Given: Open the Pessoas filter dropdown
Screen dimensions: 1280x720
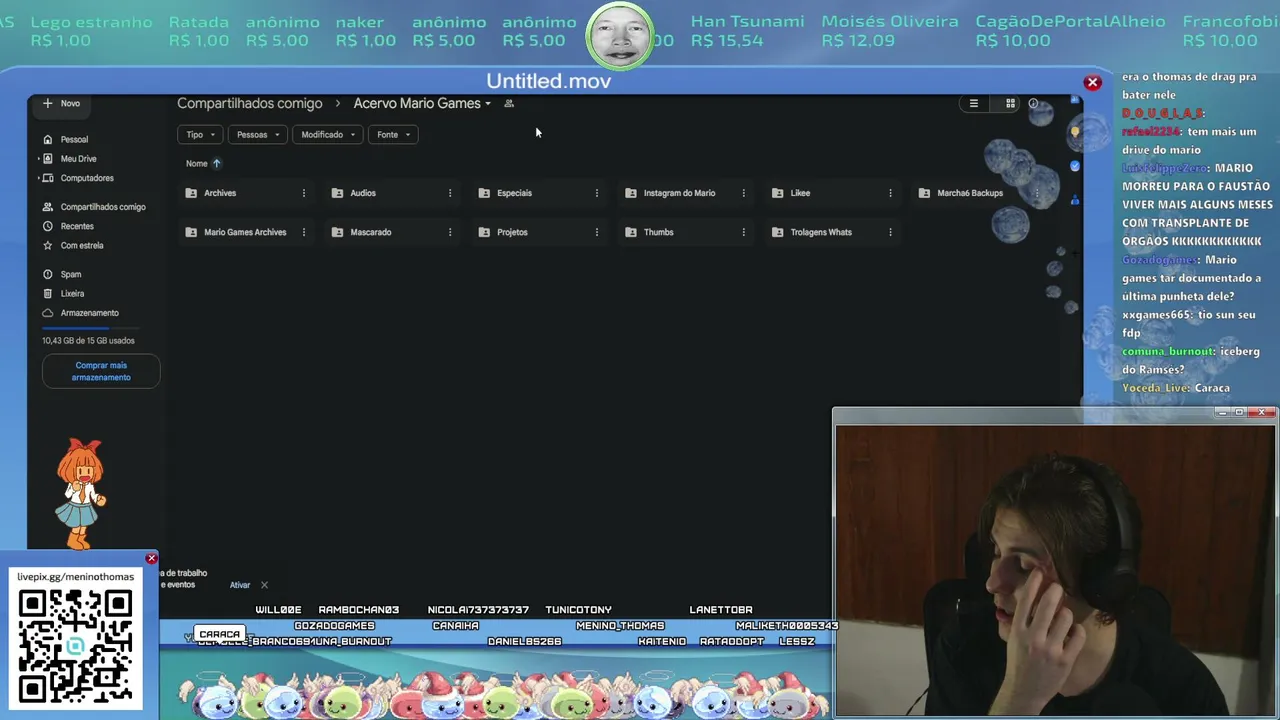Looking at the screenshot, I should coord(258,134).
